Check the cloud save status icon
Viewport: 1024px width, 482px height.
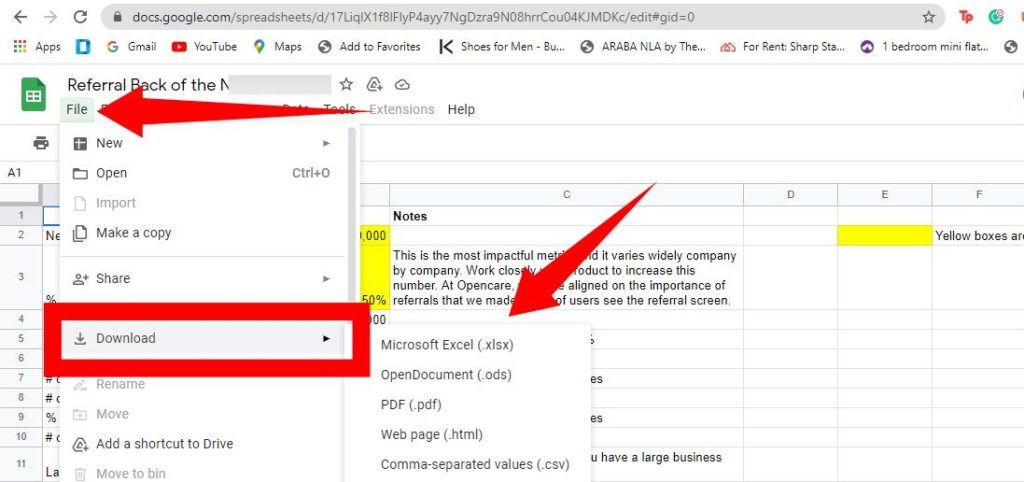403,85
